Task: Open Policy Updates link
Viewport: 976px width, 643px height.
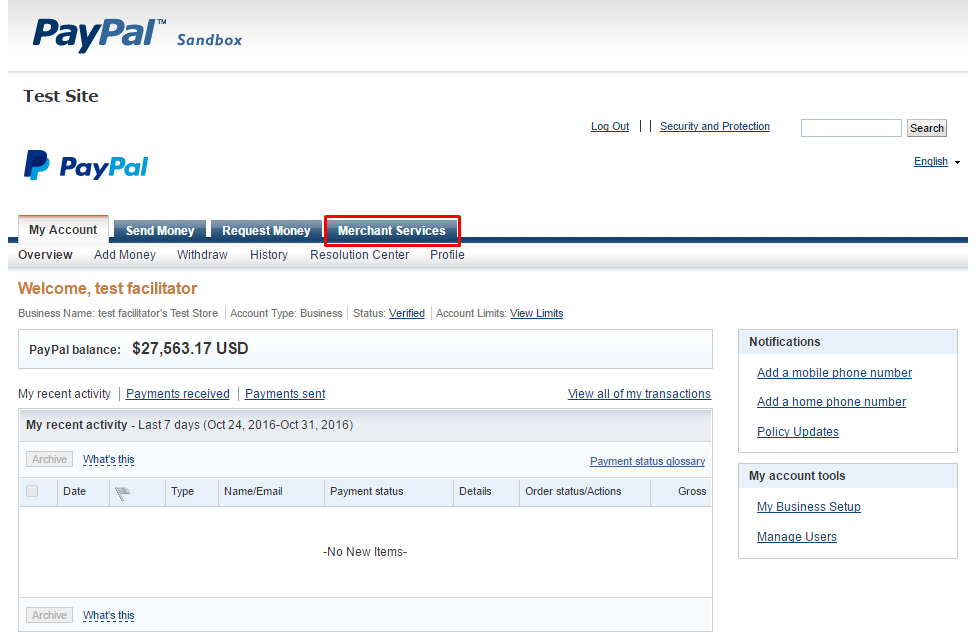Action: pyautogui.click(x=797, y=432)
